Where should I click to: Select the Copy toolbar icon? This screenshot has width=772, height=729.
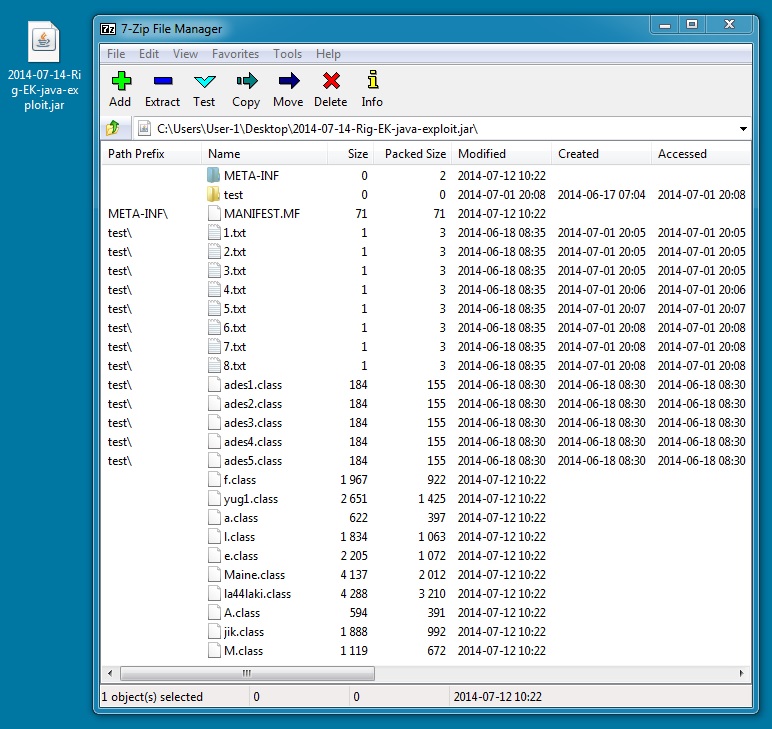tap(246, 88)
